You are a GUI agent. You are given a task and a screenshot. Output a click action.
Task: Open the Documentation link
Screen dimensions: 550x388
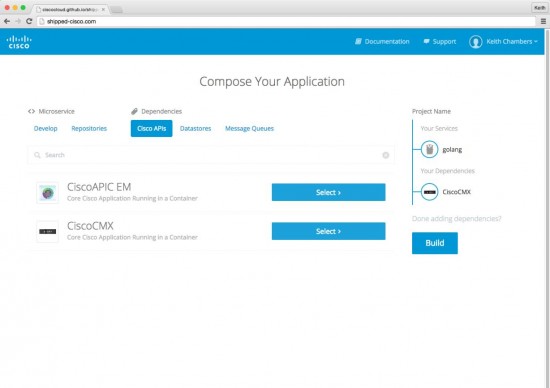[382, 41]
